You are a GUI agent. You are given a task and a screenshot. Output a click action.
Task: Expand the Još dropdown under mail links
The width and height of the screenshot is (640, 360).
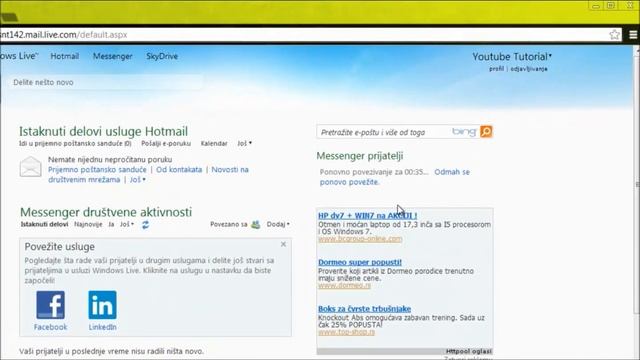pos(138,180)
